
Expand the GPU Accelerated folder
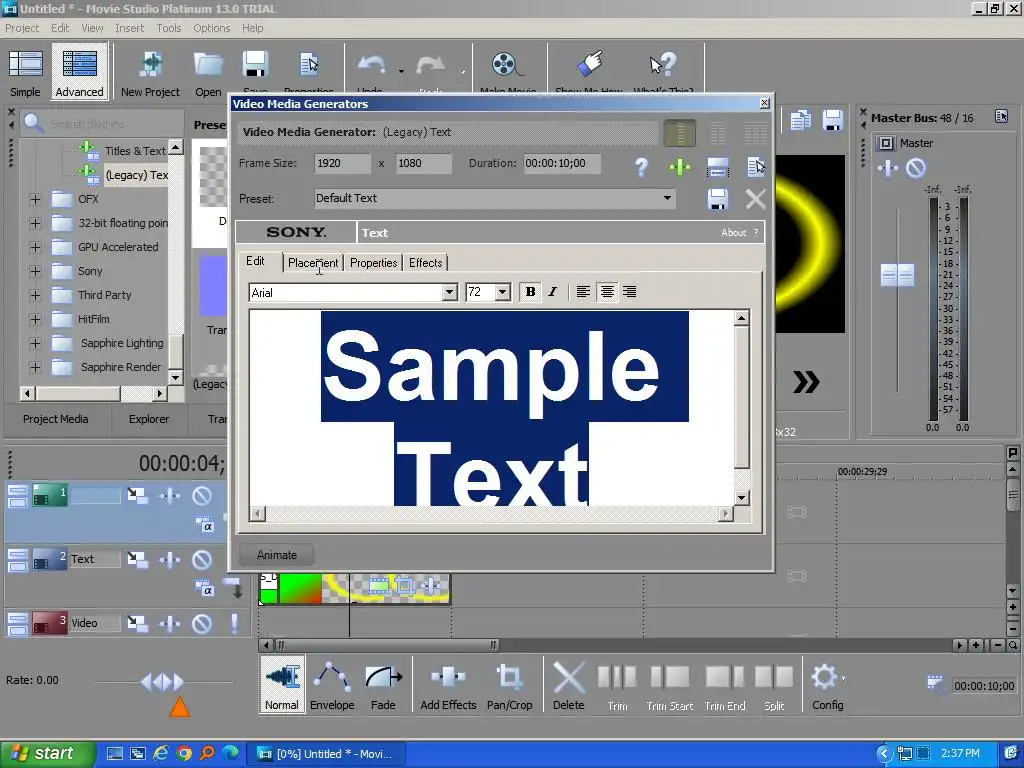35,248
